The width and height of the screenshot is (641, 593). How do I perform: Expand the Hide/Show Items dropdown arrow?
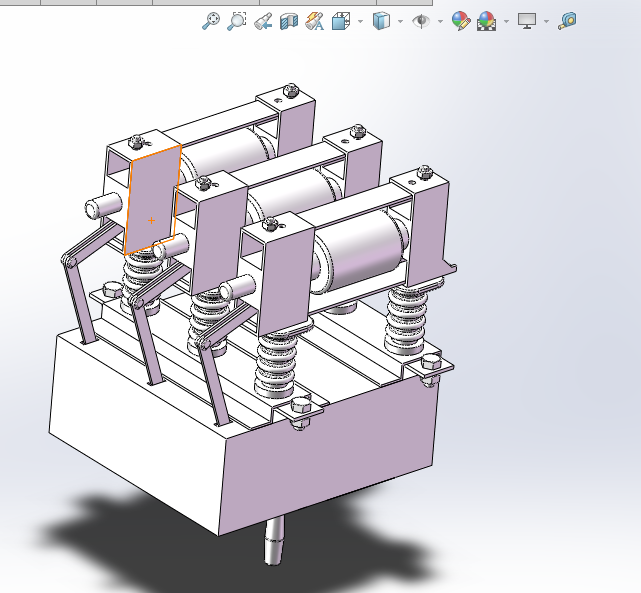pyautogui.click(x=440, y=21)
